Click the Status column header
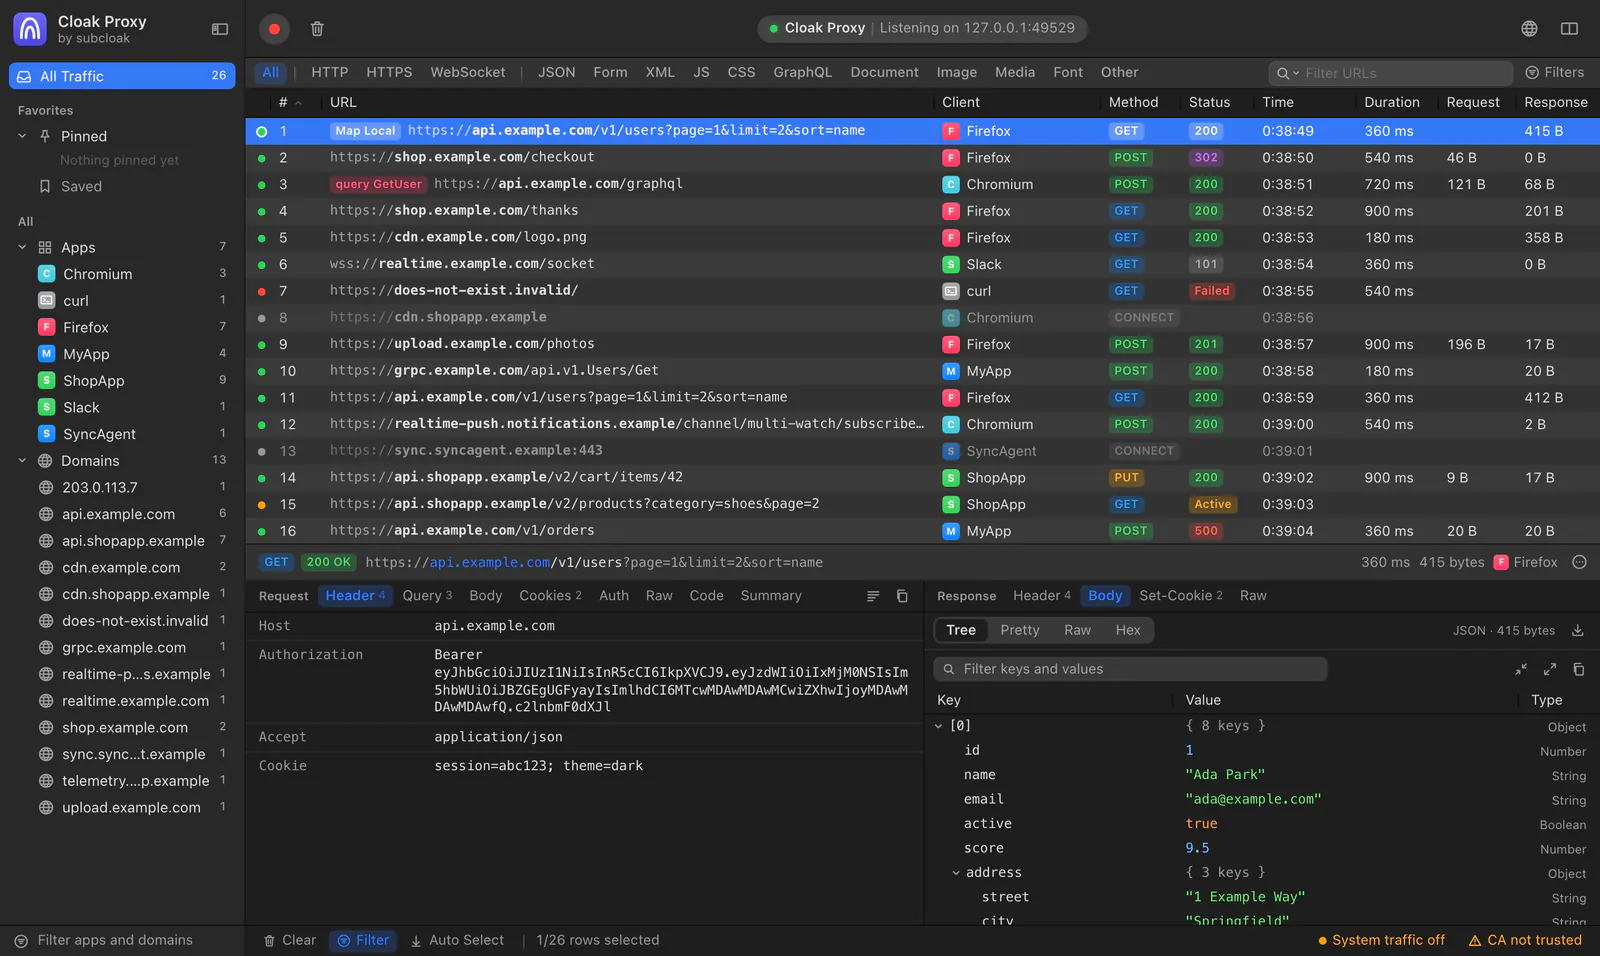Image resolution: width=1600 pixels, height=956 pixels. 1209,103
